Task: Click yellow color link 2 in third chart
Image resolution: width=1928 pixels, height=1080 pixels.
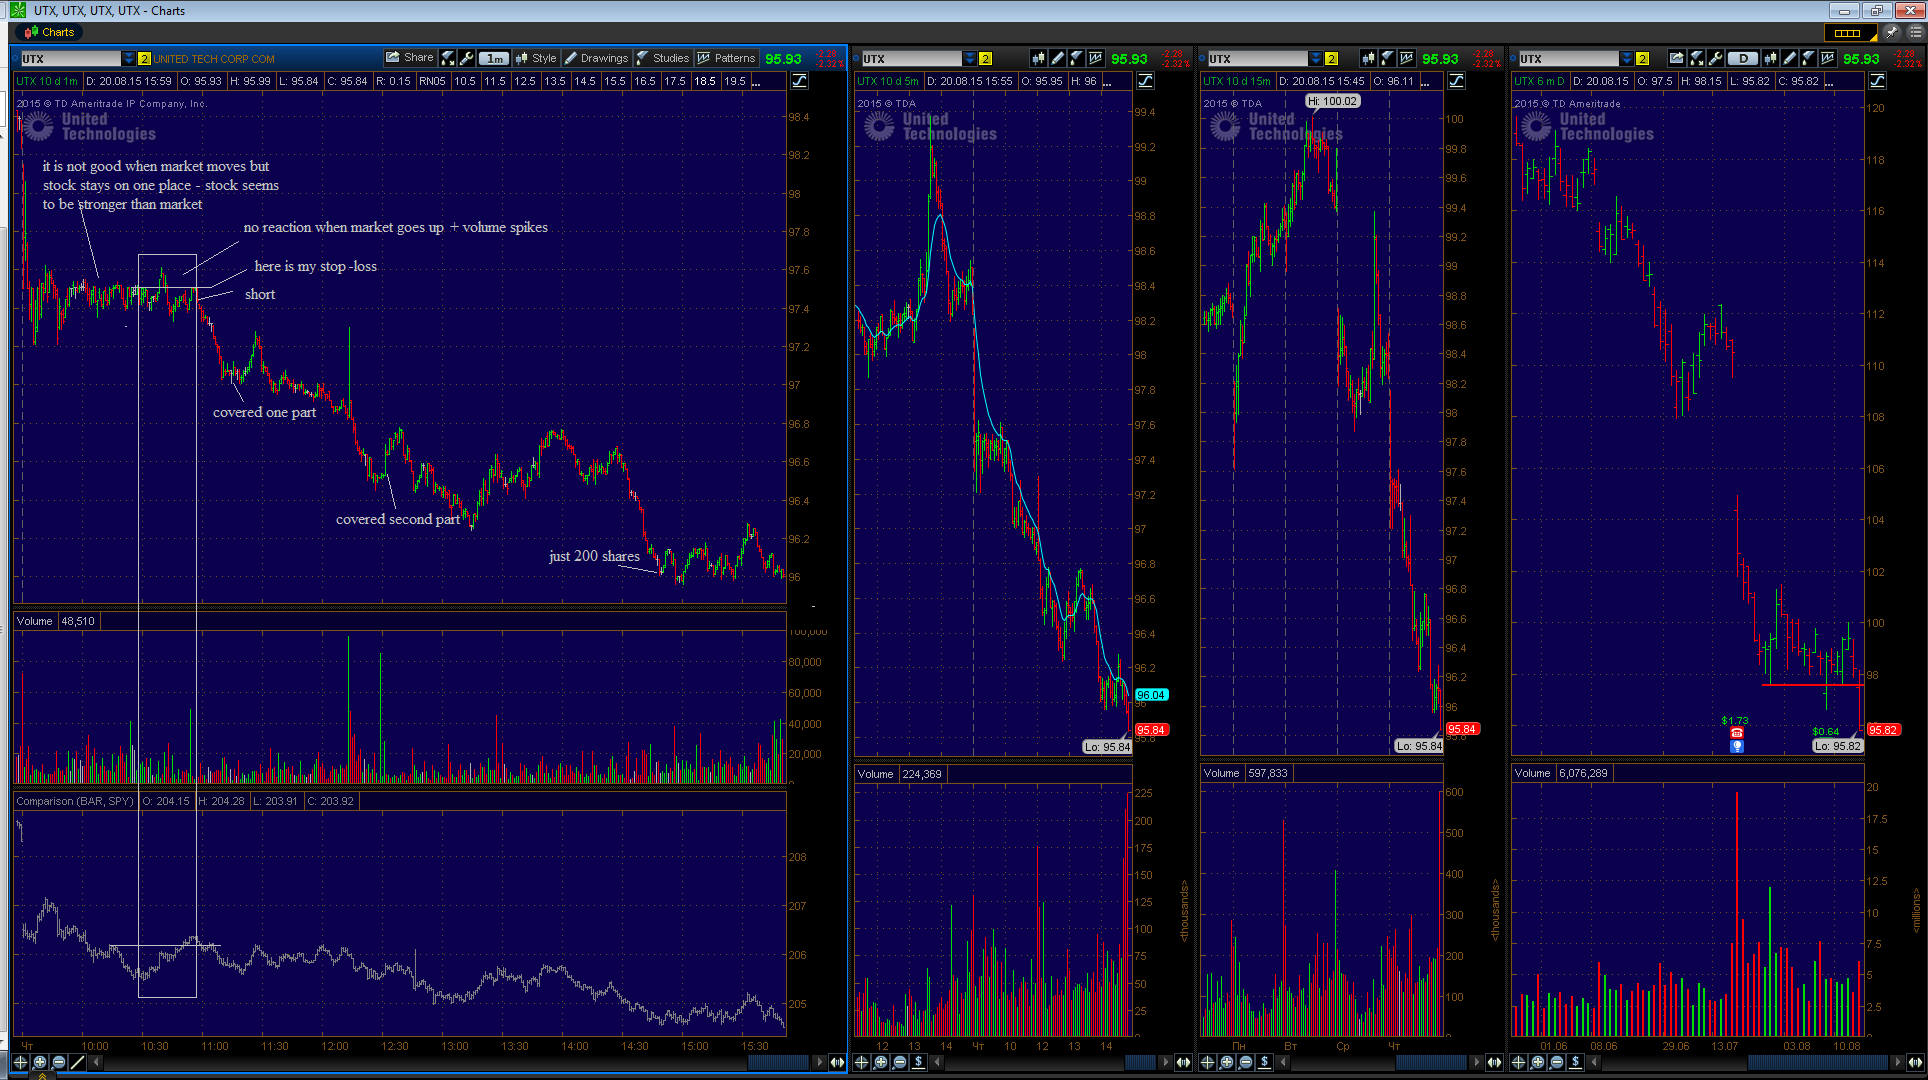Action: (x=1331, y=59)
